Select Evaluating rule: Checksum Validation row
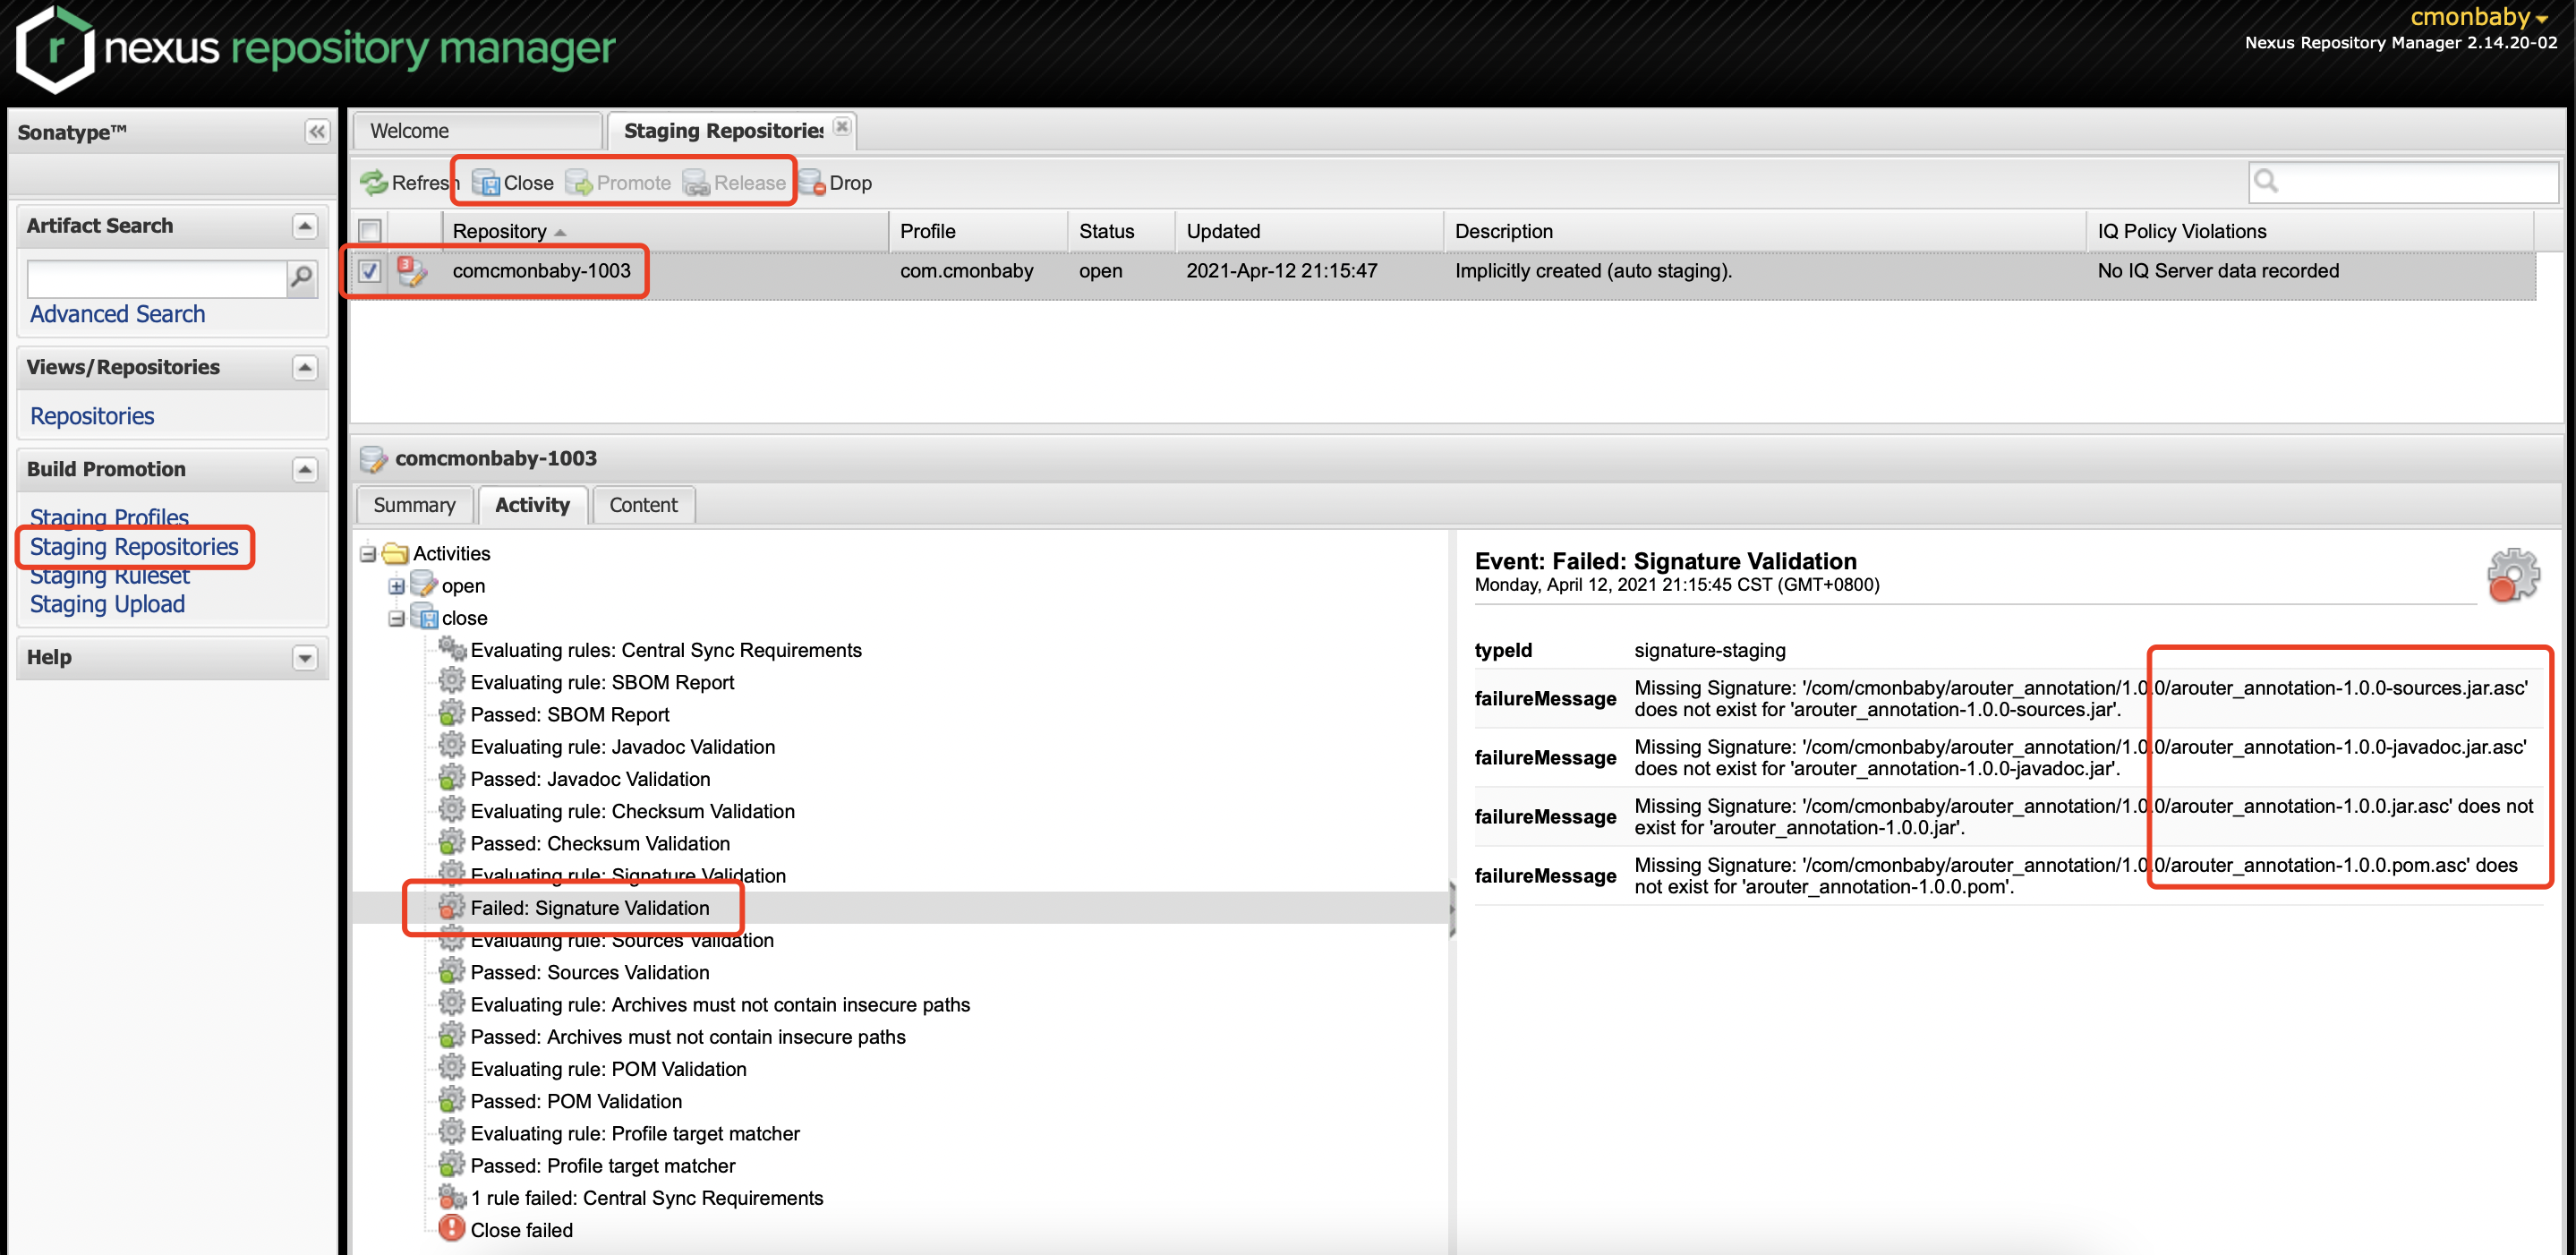The image size is (2576, 1255). pyautogui.click(x=900, y=811)
